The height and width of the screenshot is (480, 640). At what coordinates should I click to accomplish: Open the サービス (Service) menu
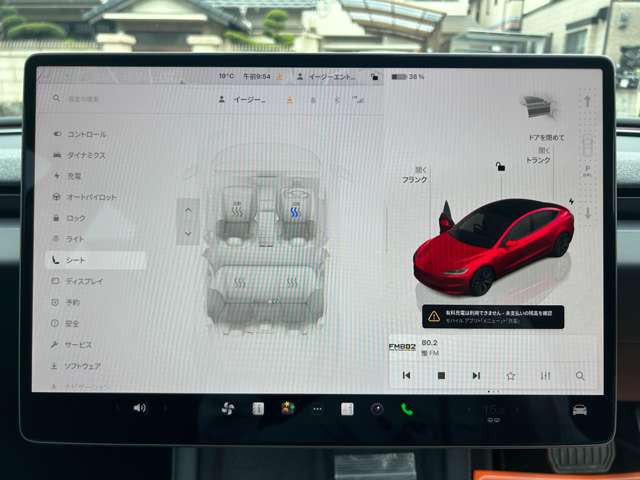point(72,344)
